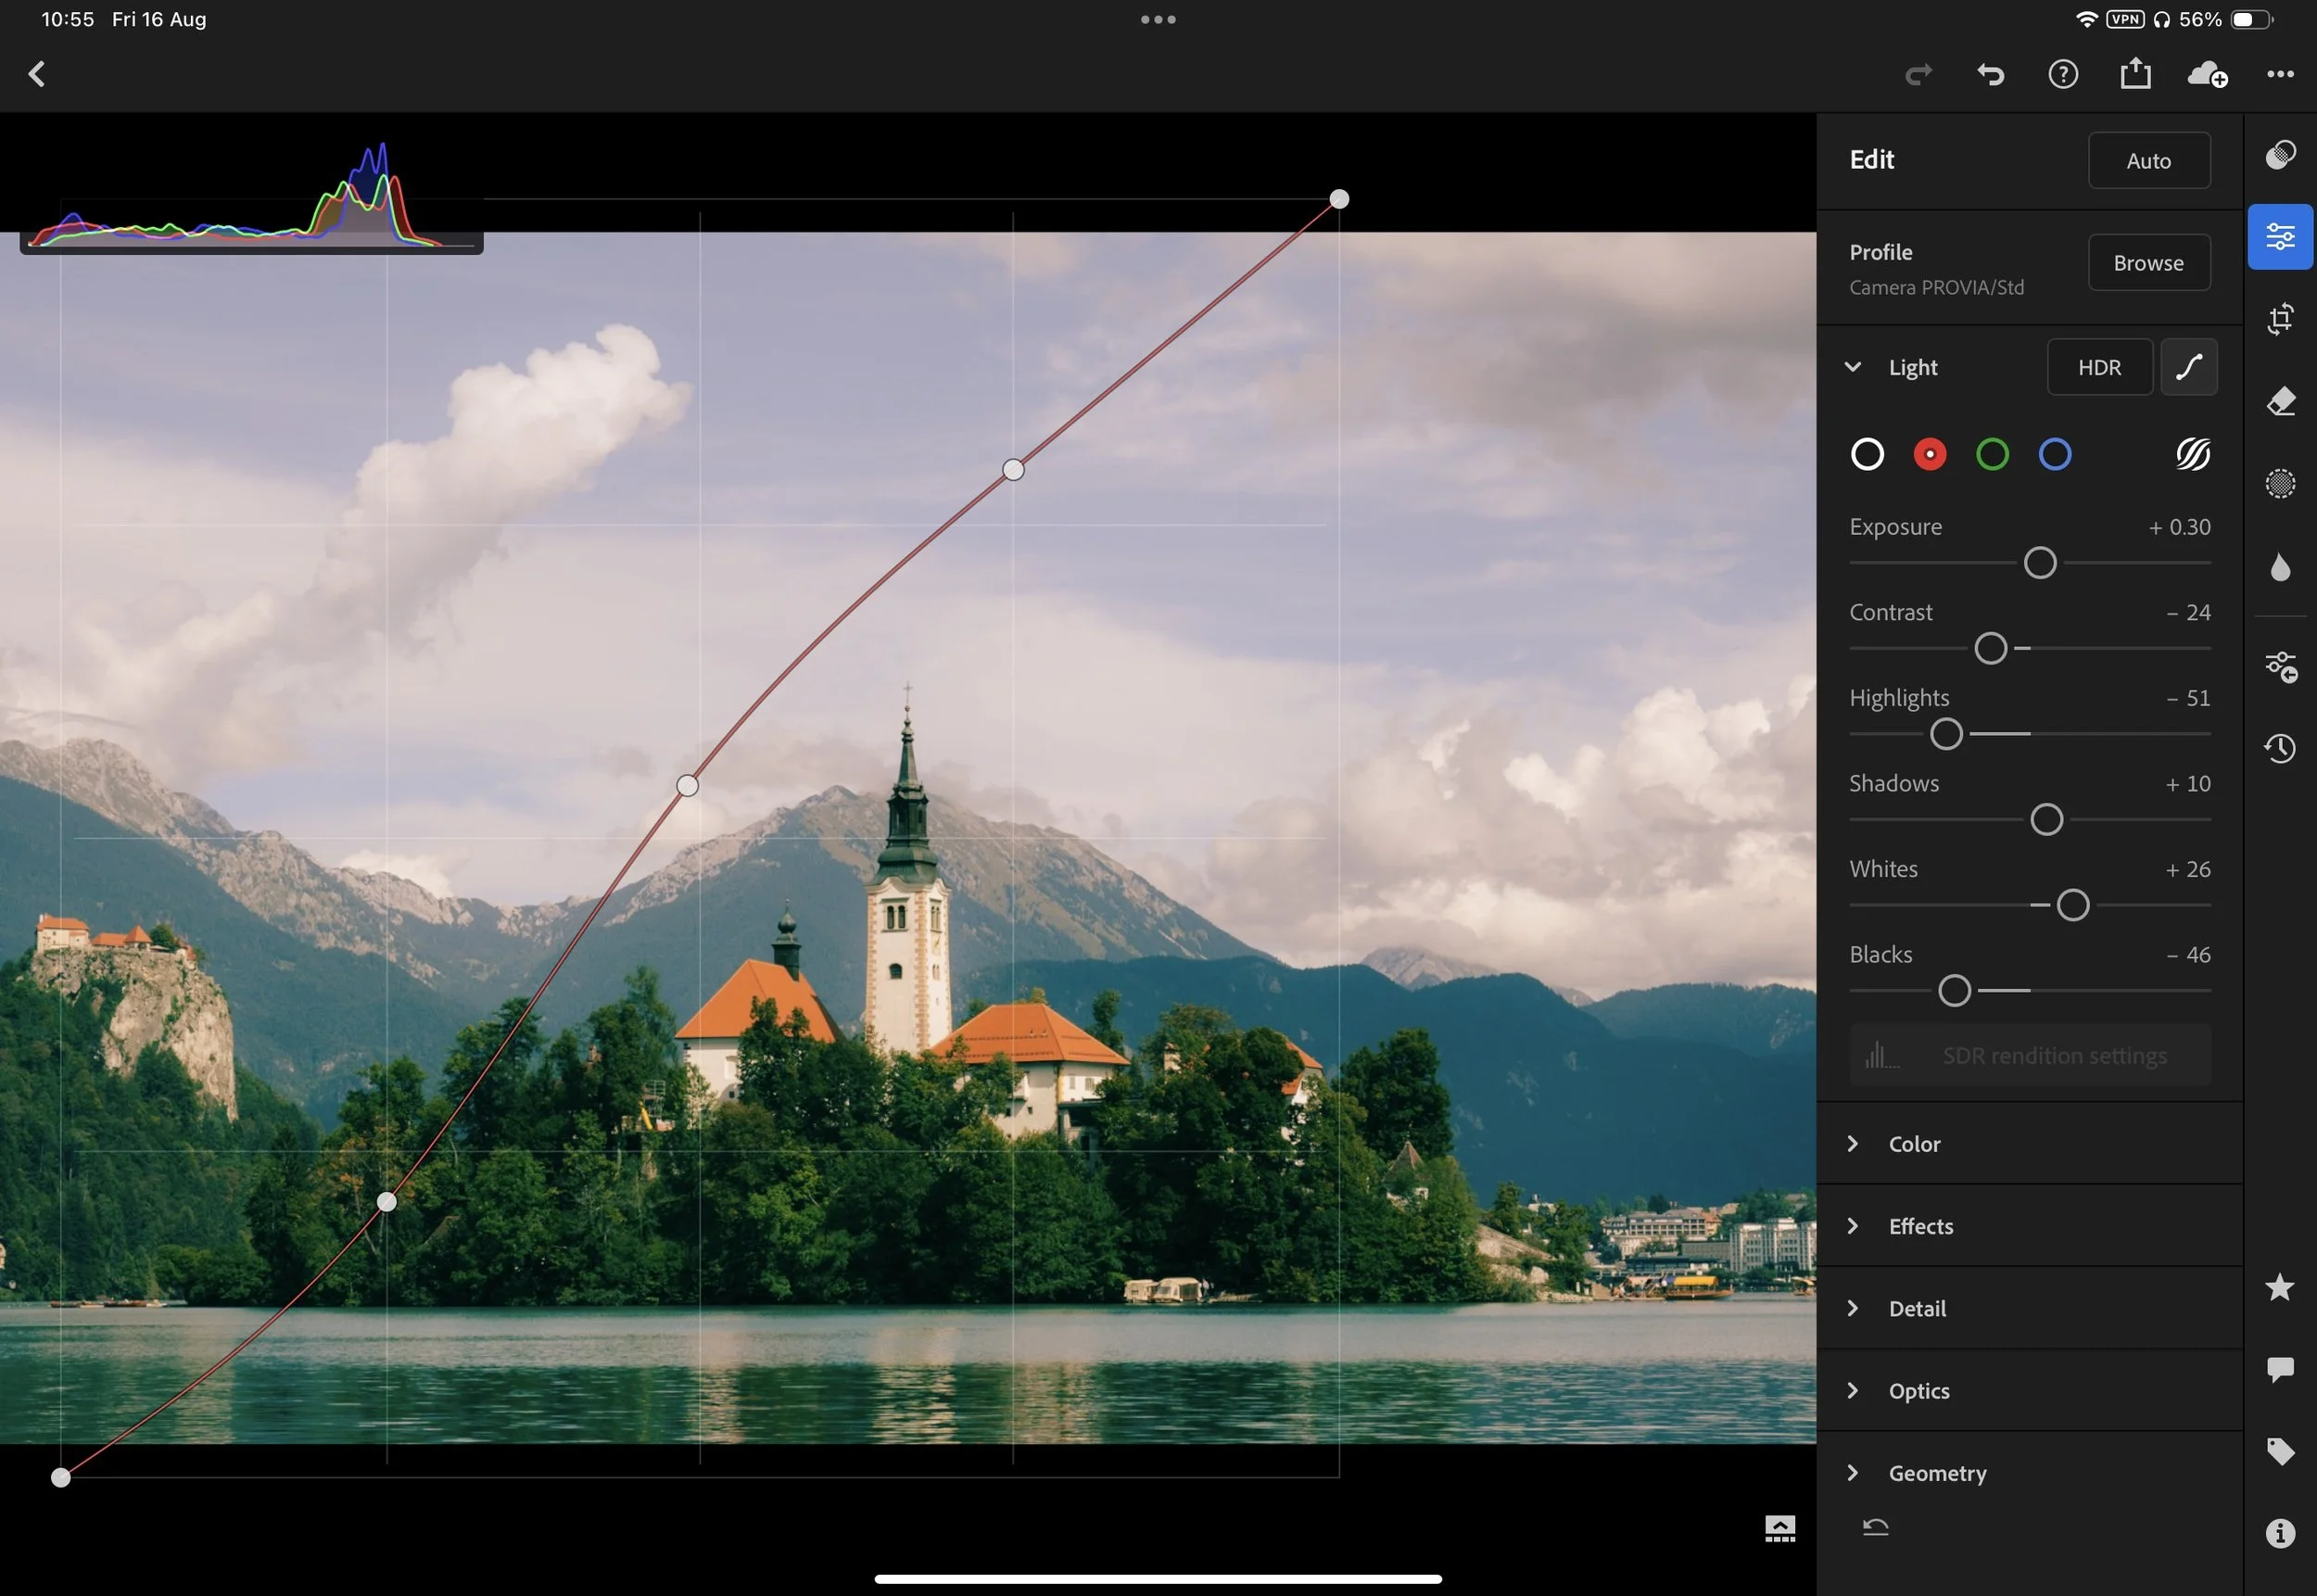Open the Versions history icon
Screen dimensions: 2317x1596
pyautogui.click(x=2280, y=748)
